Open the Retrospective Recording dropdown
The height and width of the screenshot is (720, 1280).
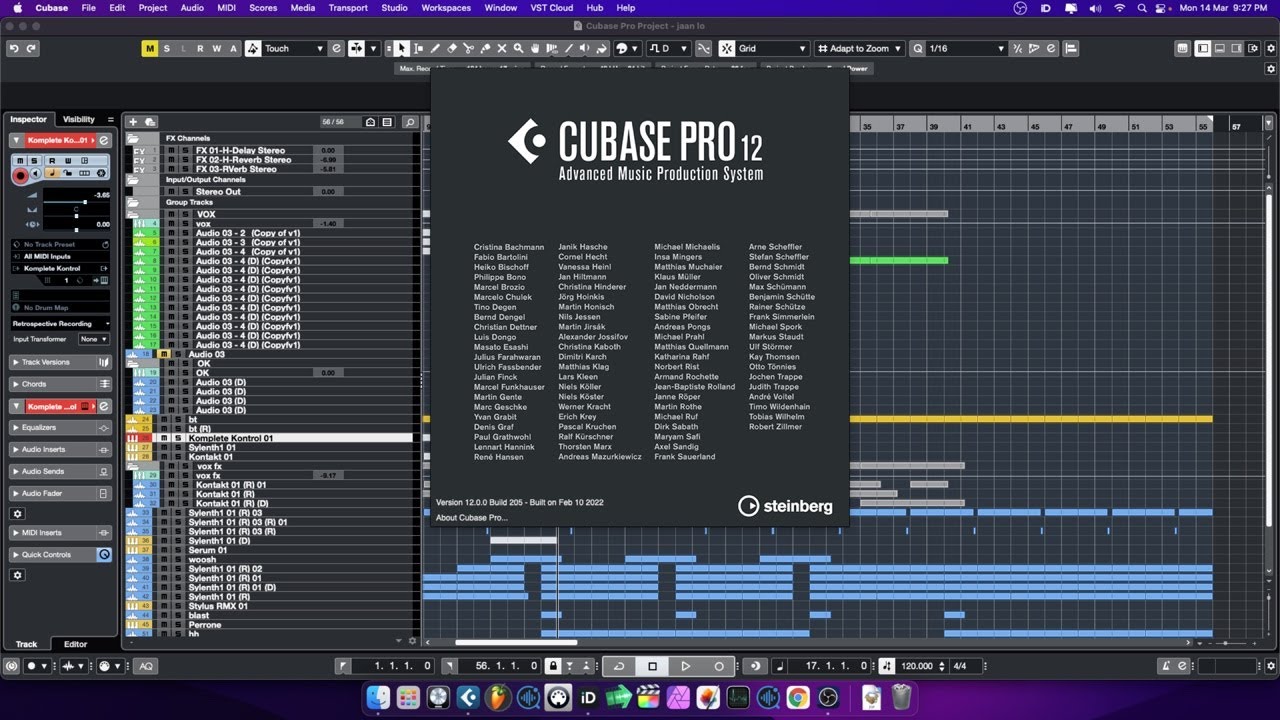coord(61,323)
